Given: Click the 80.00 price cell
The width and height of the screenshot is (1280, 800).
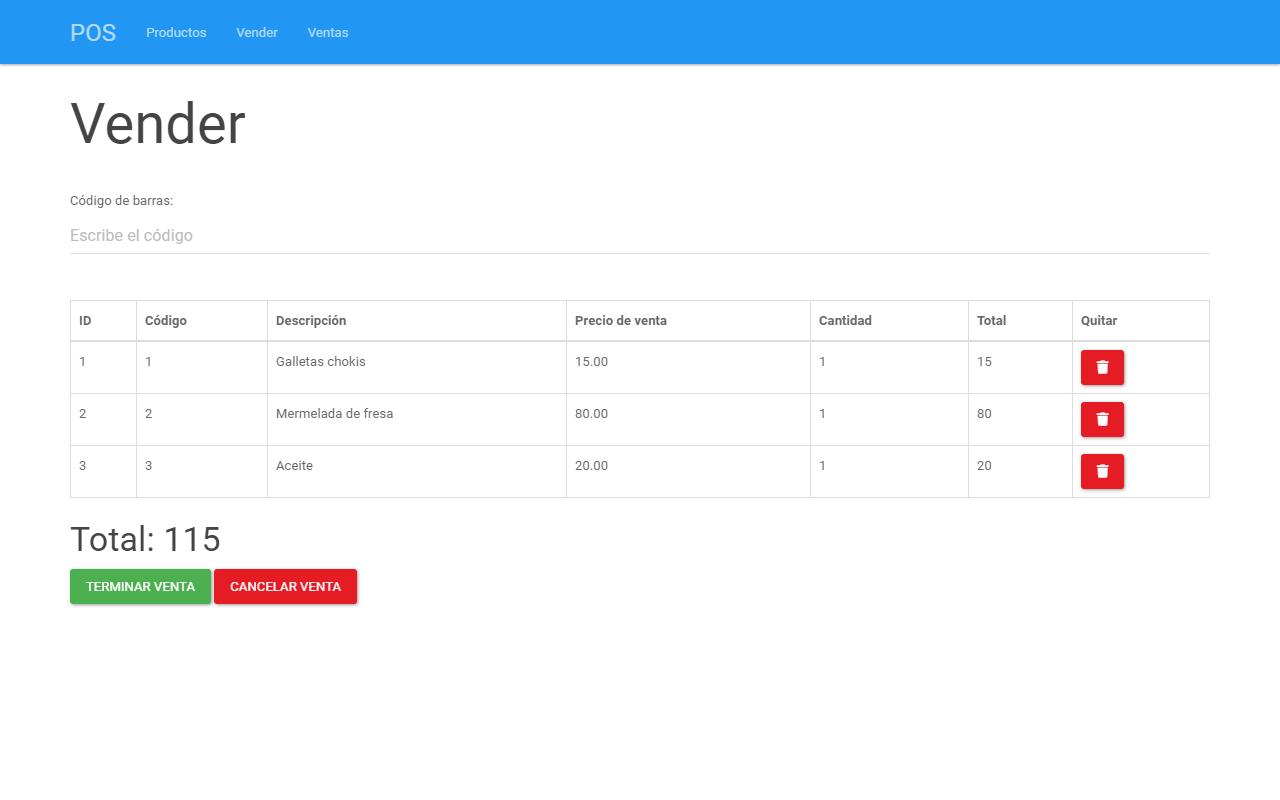Looking at the screenshot, I should [x=591, y=414].
